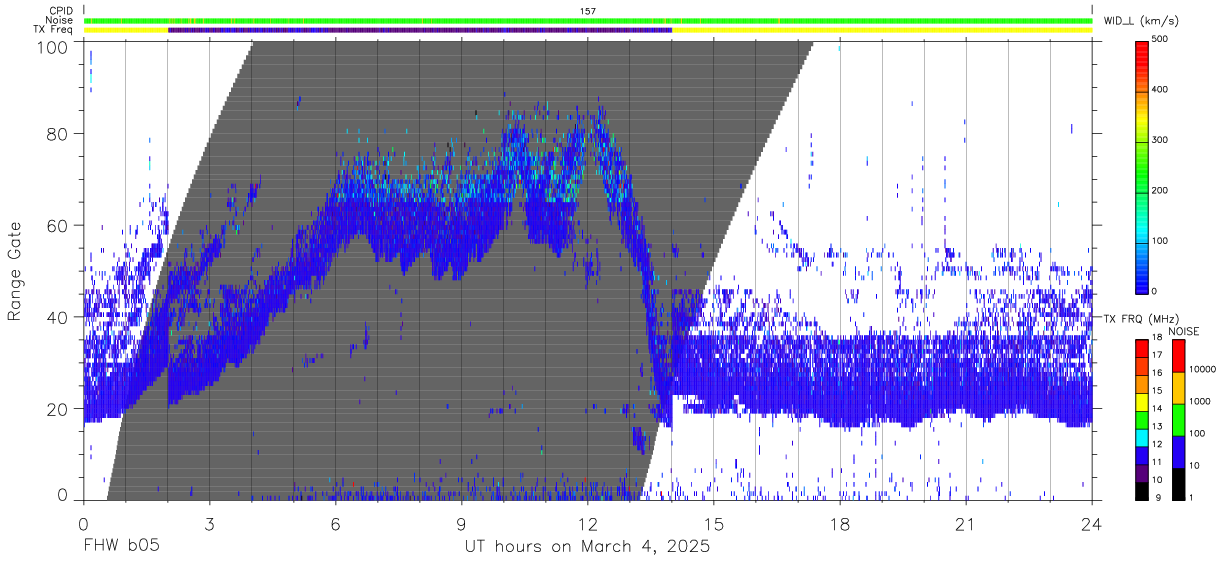Click the CPID value 157
1228x567 pixels.
point(588,11)
